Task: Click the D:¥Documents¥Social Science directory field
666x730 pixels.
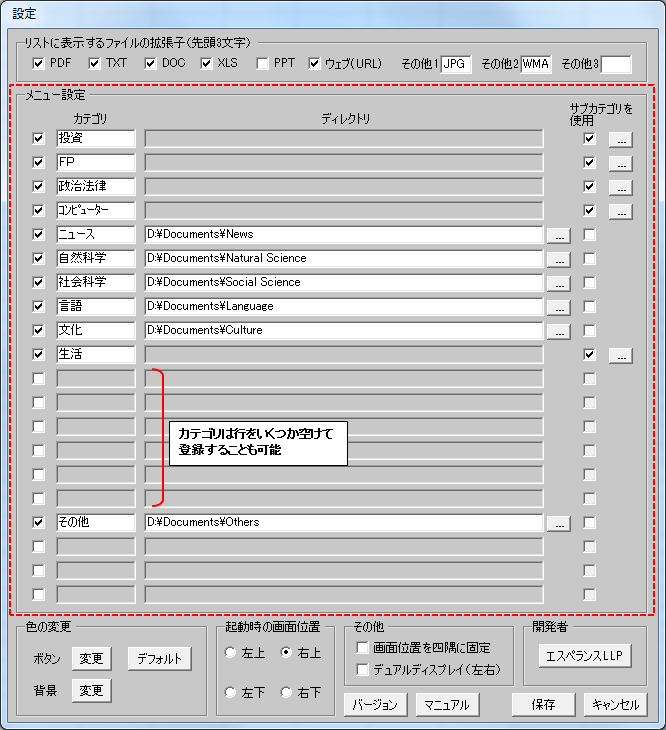Action: (x=343, y=282)
